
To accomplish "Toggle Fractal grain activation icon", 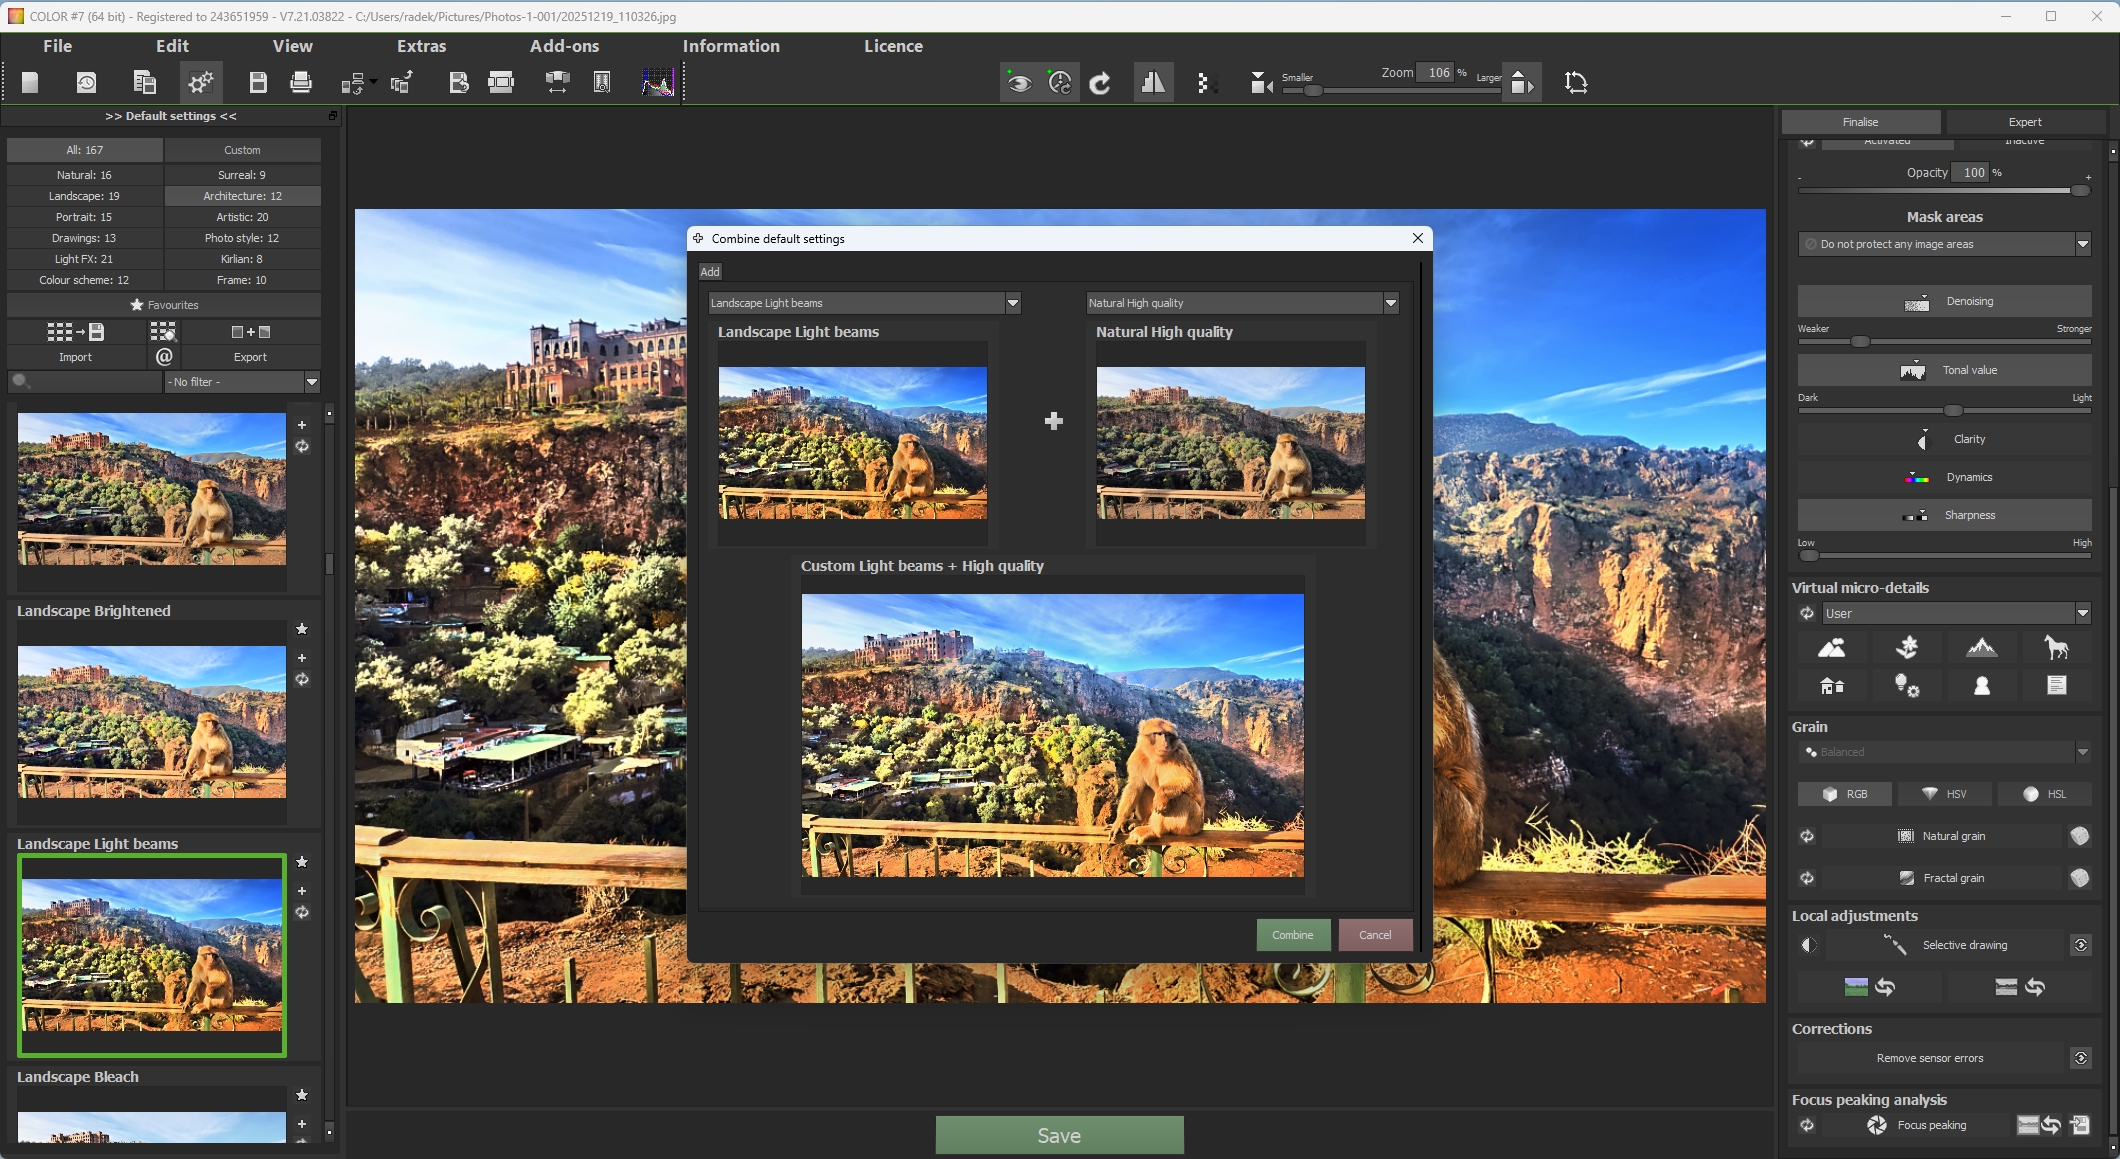I will (1807, 878).
